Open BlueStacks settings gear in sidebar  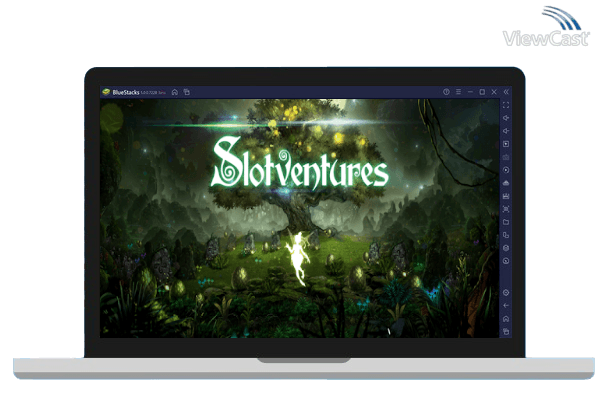[x=506, y=293]
